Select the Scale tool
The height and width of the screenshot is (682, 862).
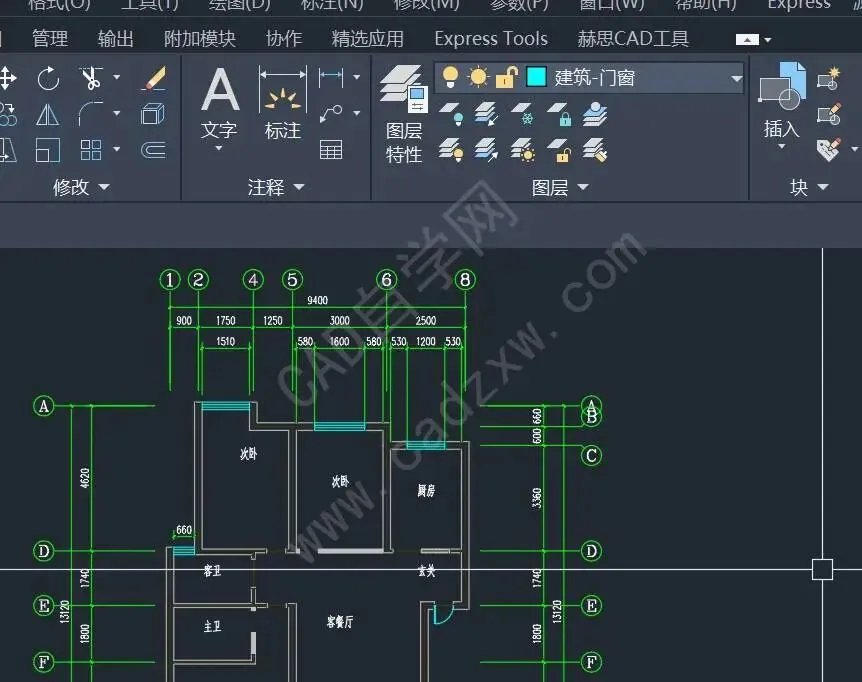[48, 149]
